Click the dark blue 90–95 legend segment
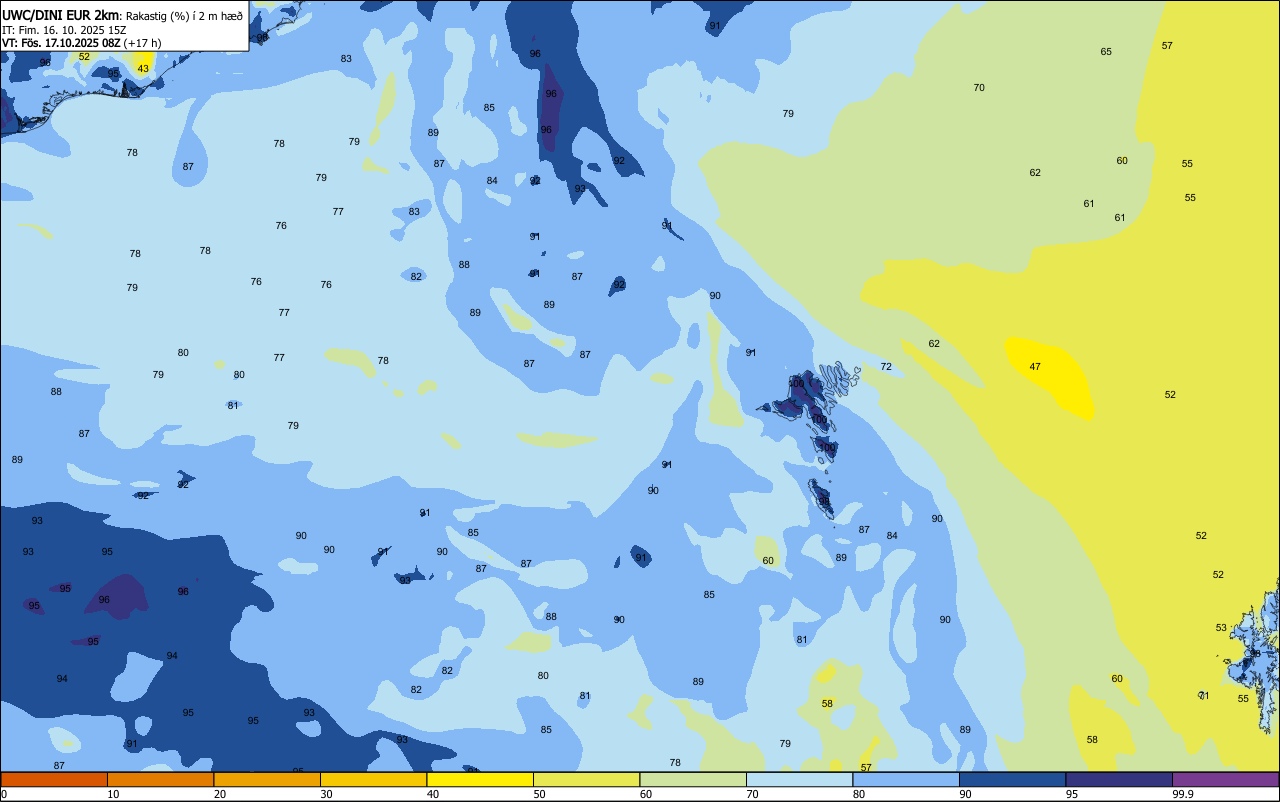Screen dimensions: 1280x802 click(x=1012, y=779)
